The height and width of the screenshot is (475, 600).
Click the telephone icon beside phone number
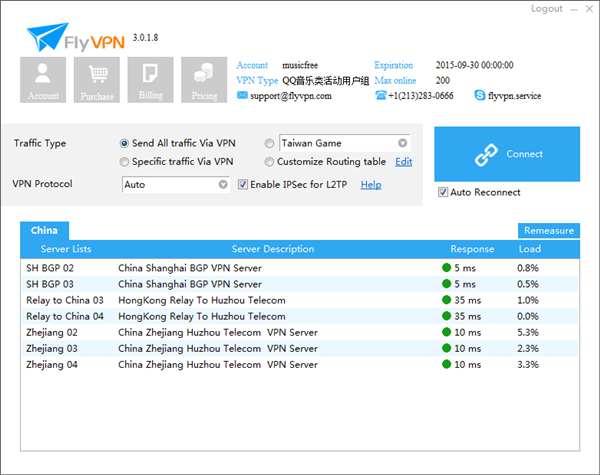pos(381,95)
